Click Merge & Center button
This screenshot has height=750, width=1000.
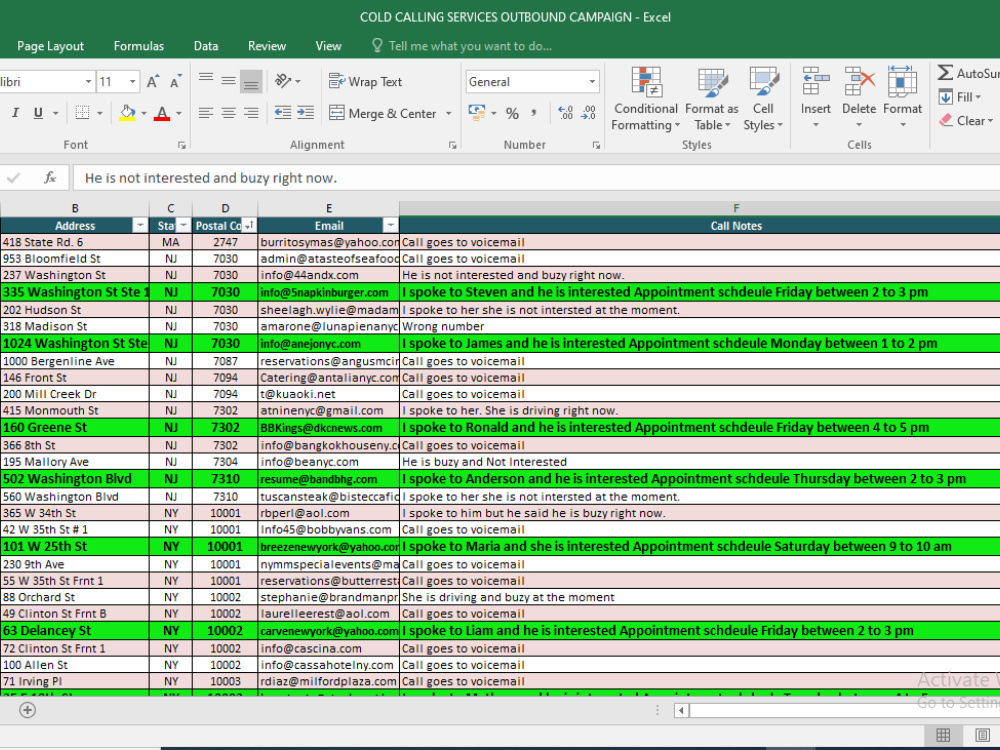(383, 114)
